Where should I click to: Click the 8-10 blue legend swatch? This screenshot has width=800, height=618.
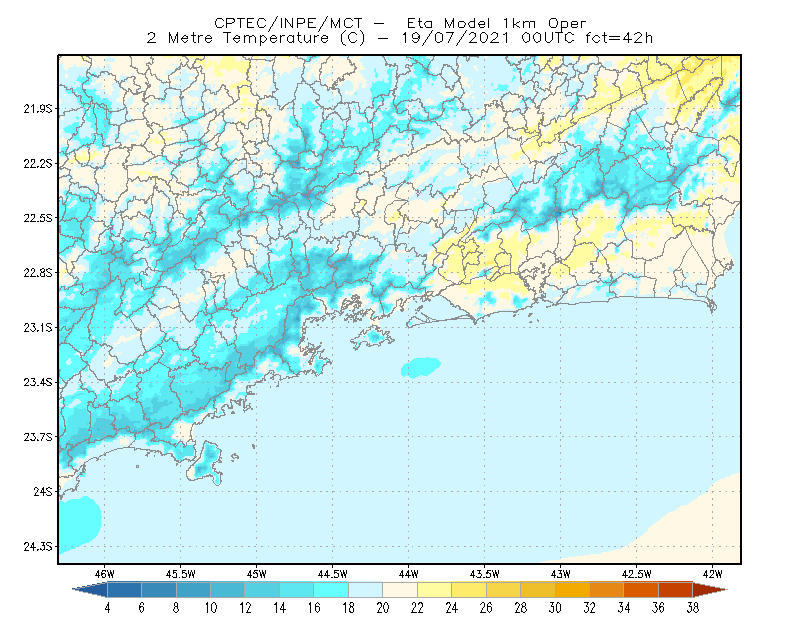(x=193, y=590)
